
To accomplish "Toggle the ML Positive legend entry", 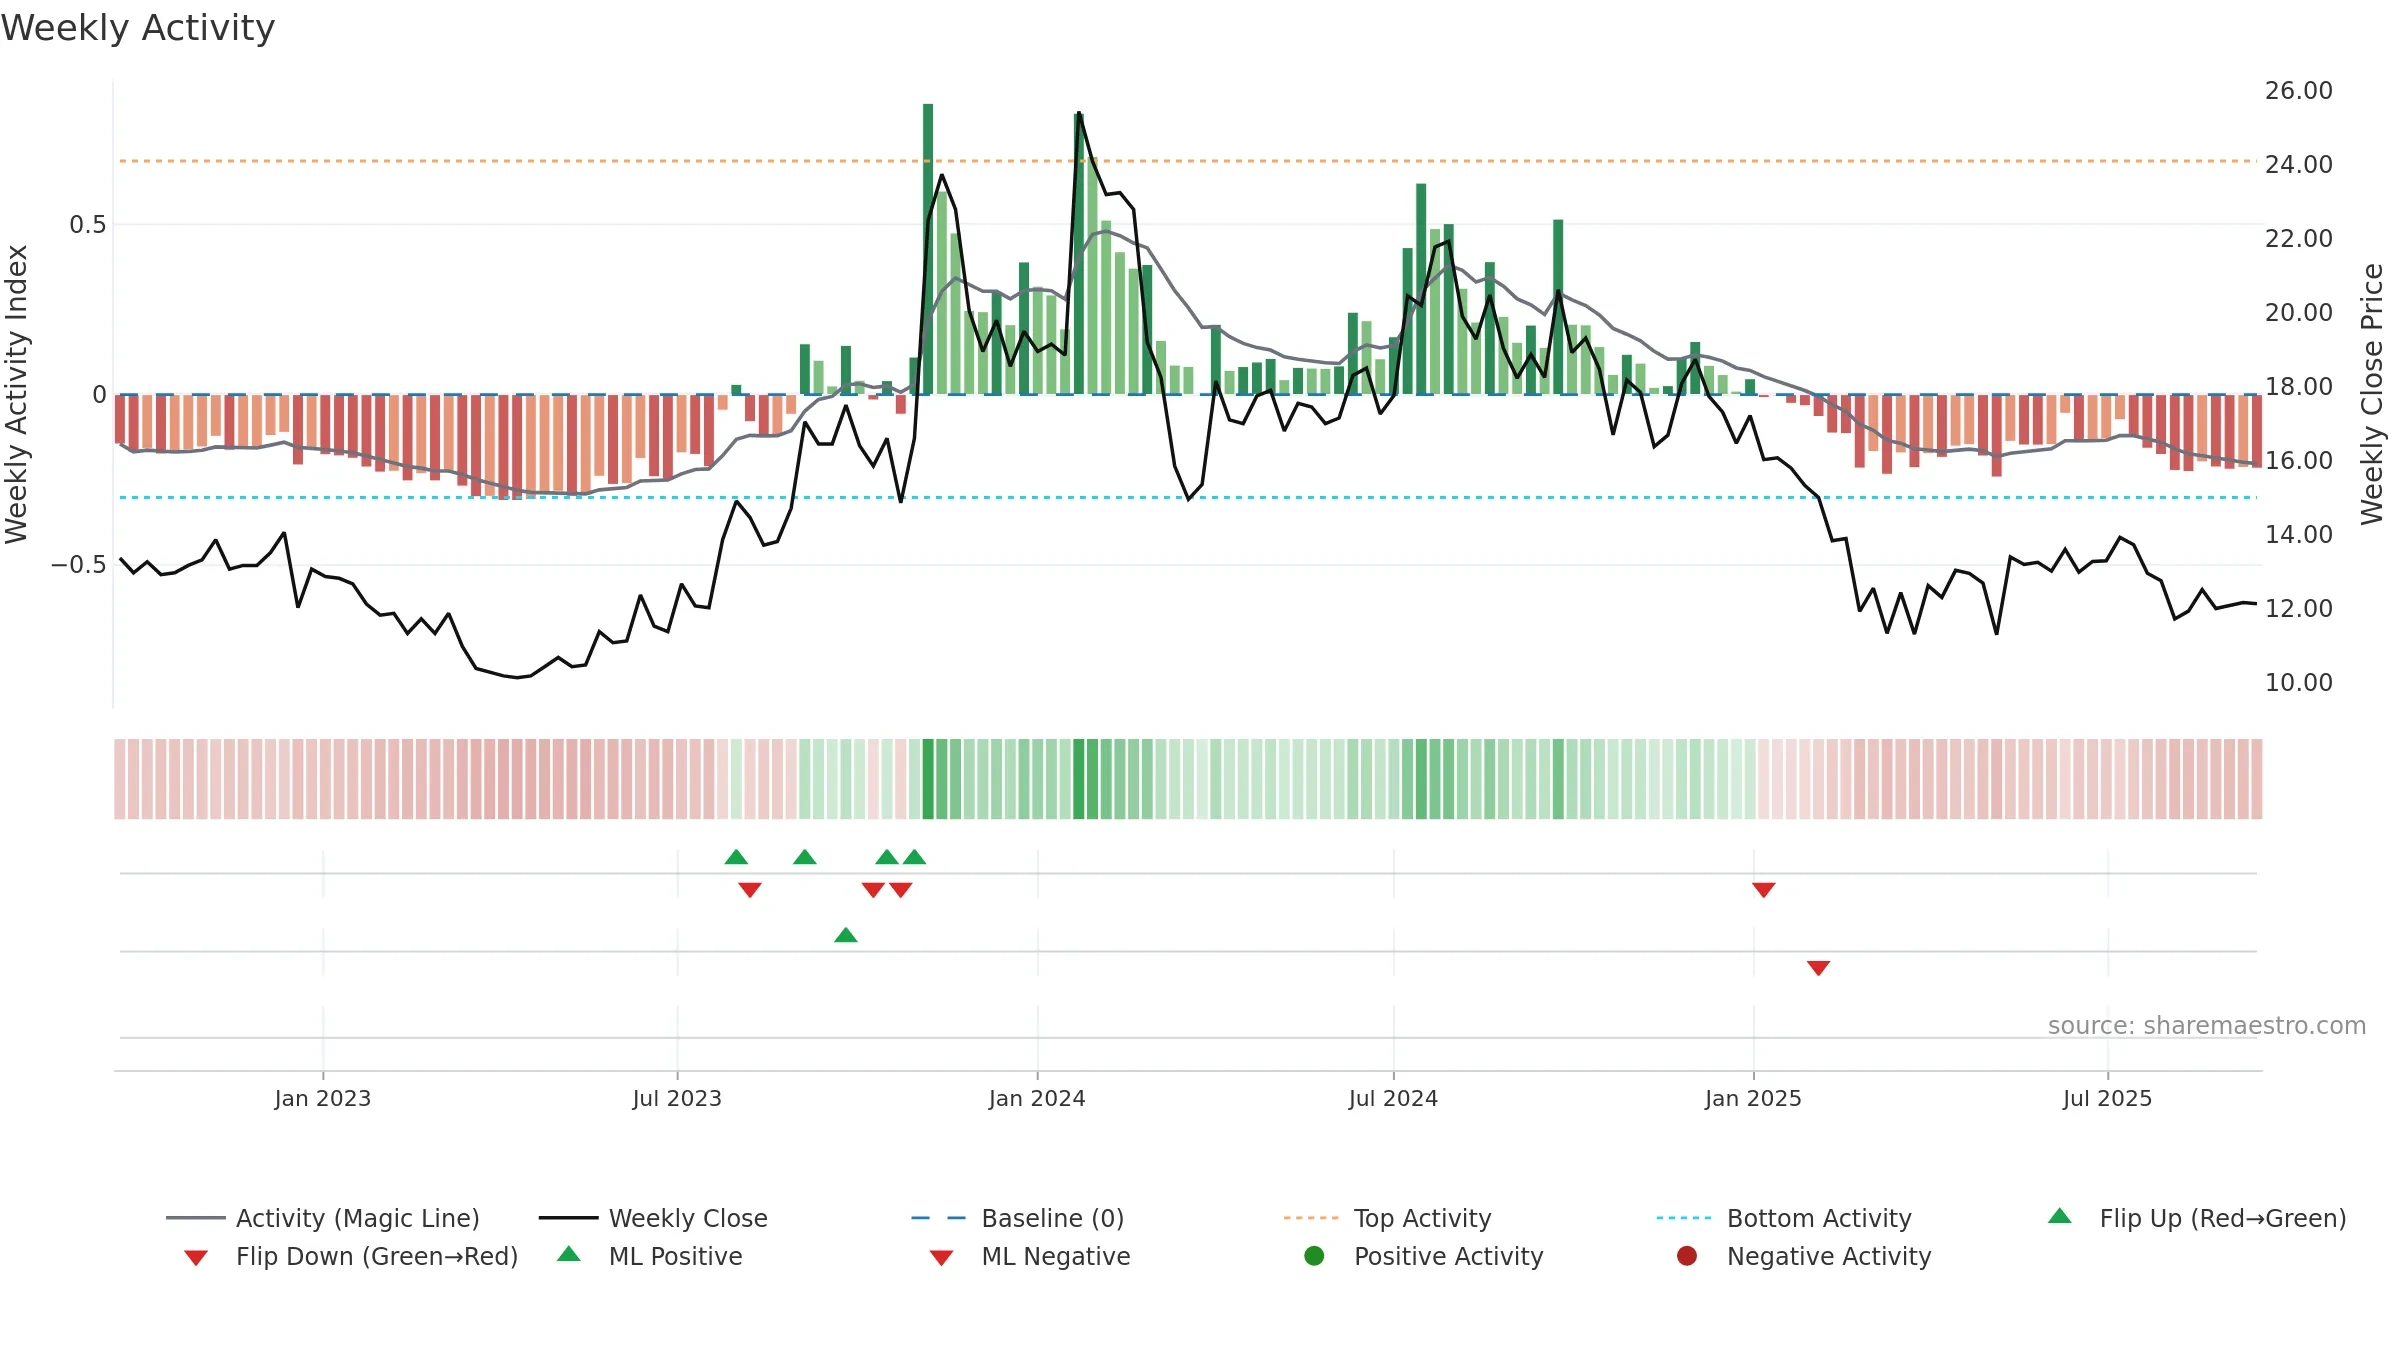I will pos(650,1256).
